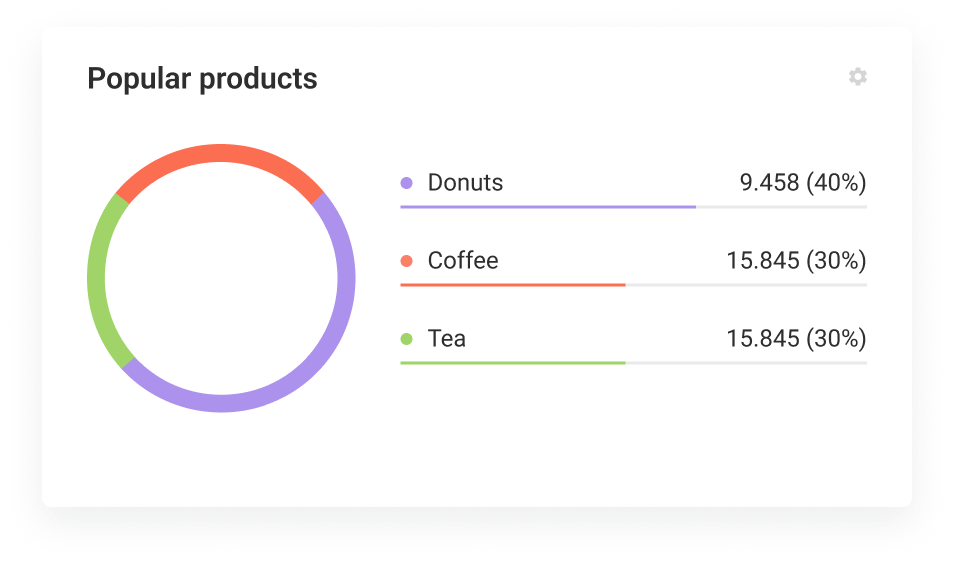Click the Donuts value 9.458 (40%)

[x=802, y=183]
